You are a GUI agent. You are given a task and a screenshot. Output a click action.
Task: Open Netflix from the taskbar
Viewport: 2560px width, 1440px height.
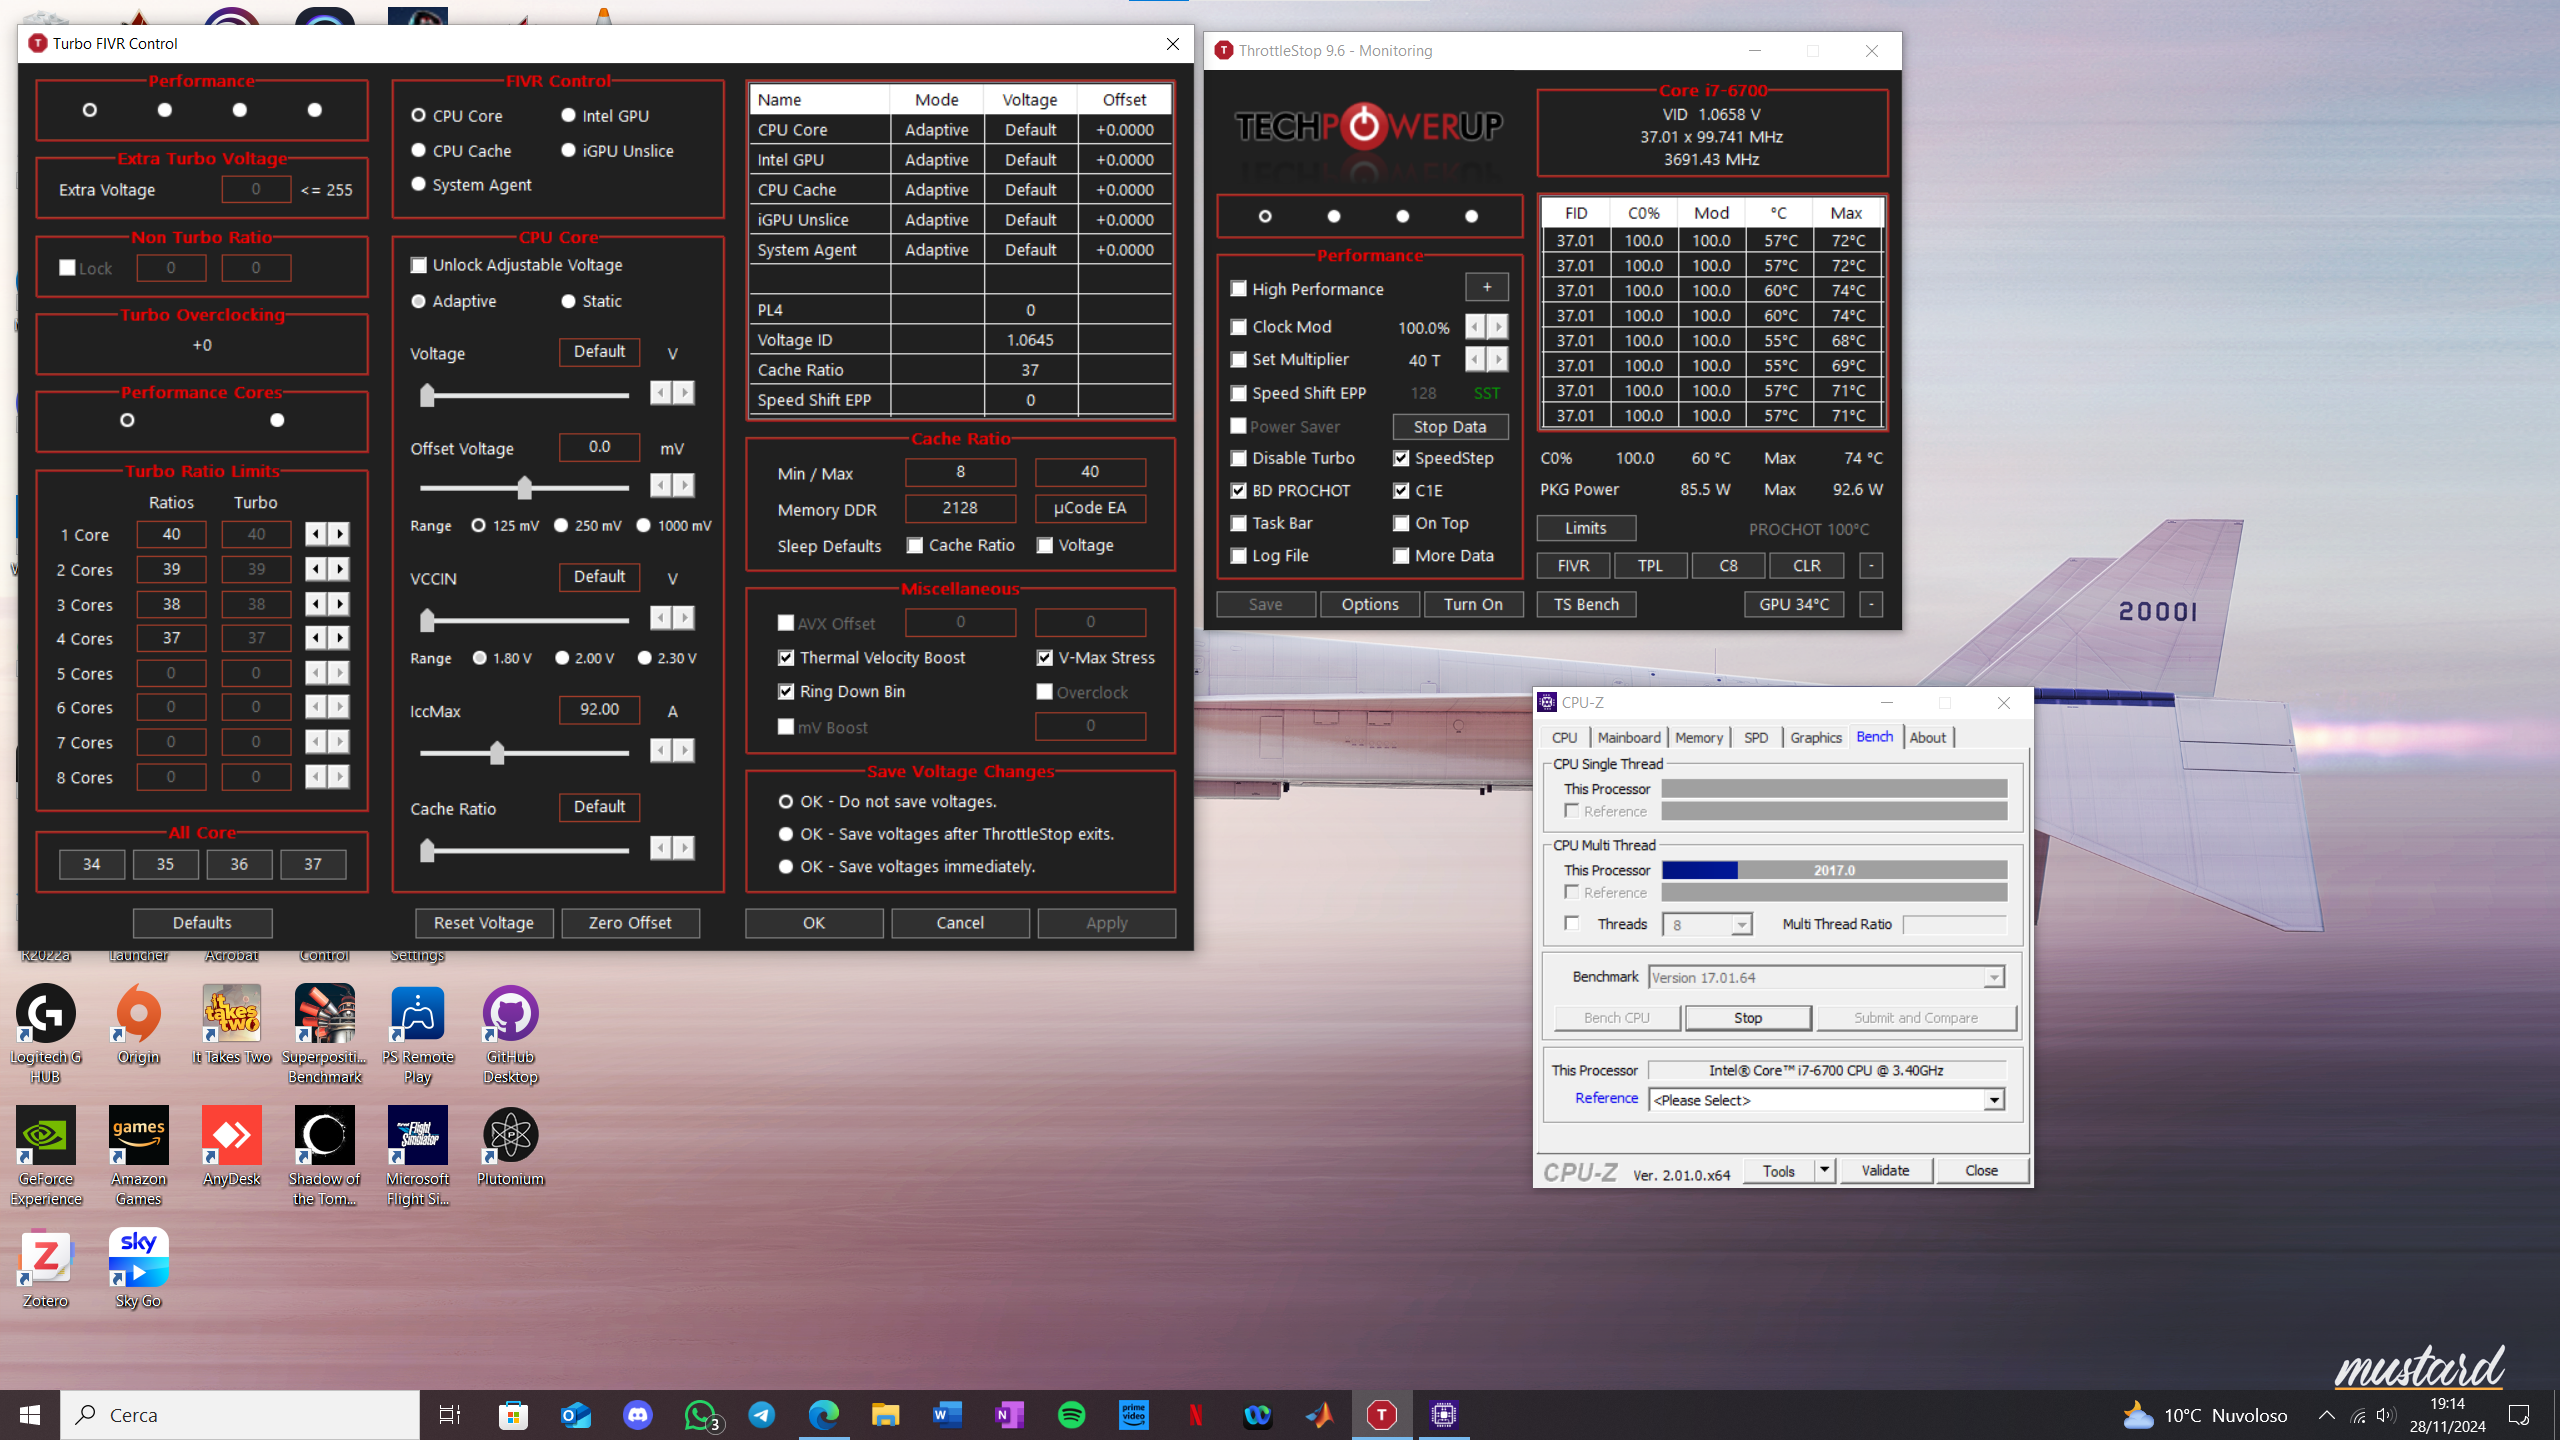click(x=1196, y=1415)
